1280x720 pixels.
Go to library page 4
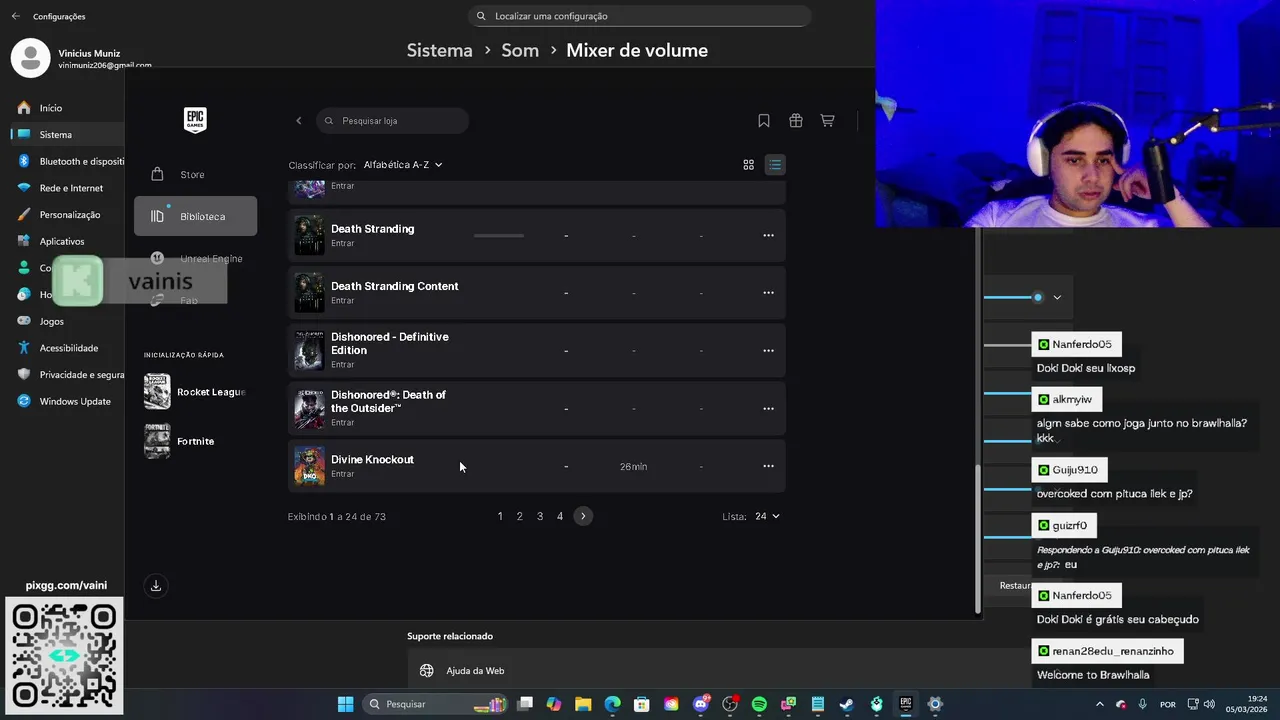point(560,516)
